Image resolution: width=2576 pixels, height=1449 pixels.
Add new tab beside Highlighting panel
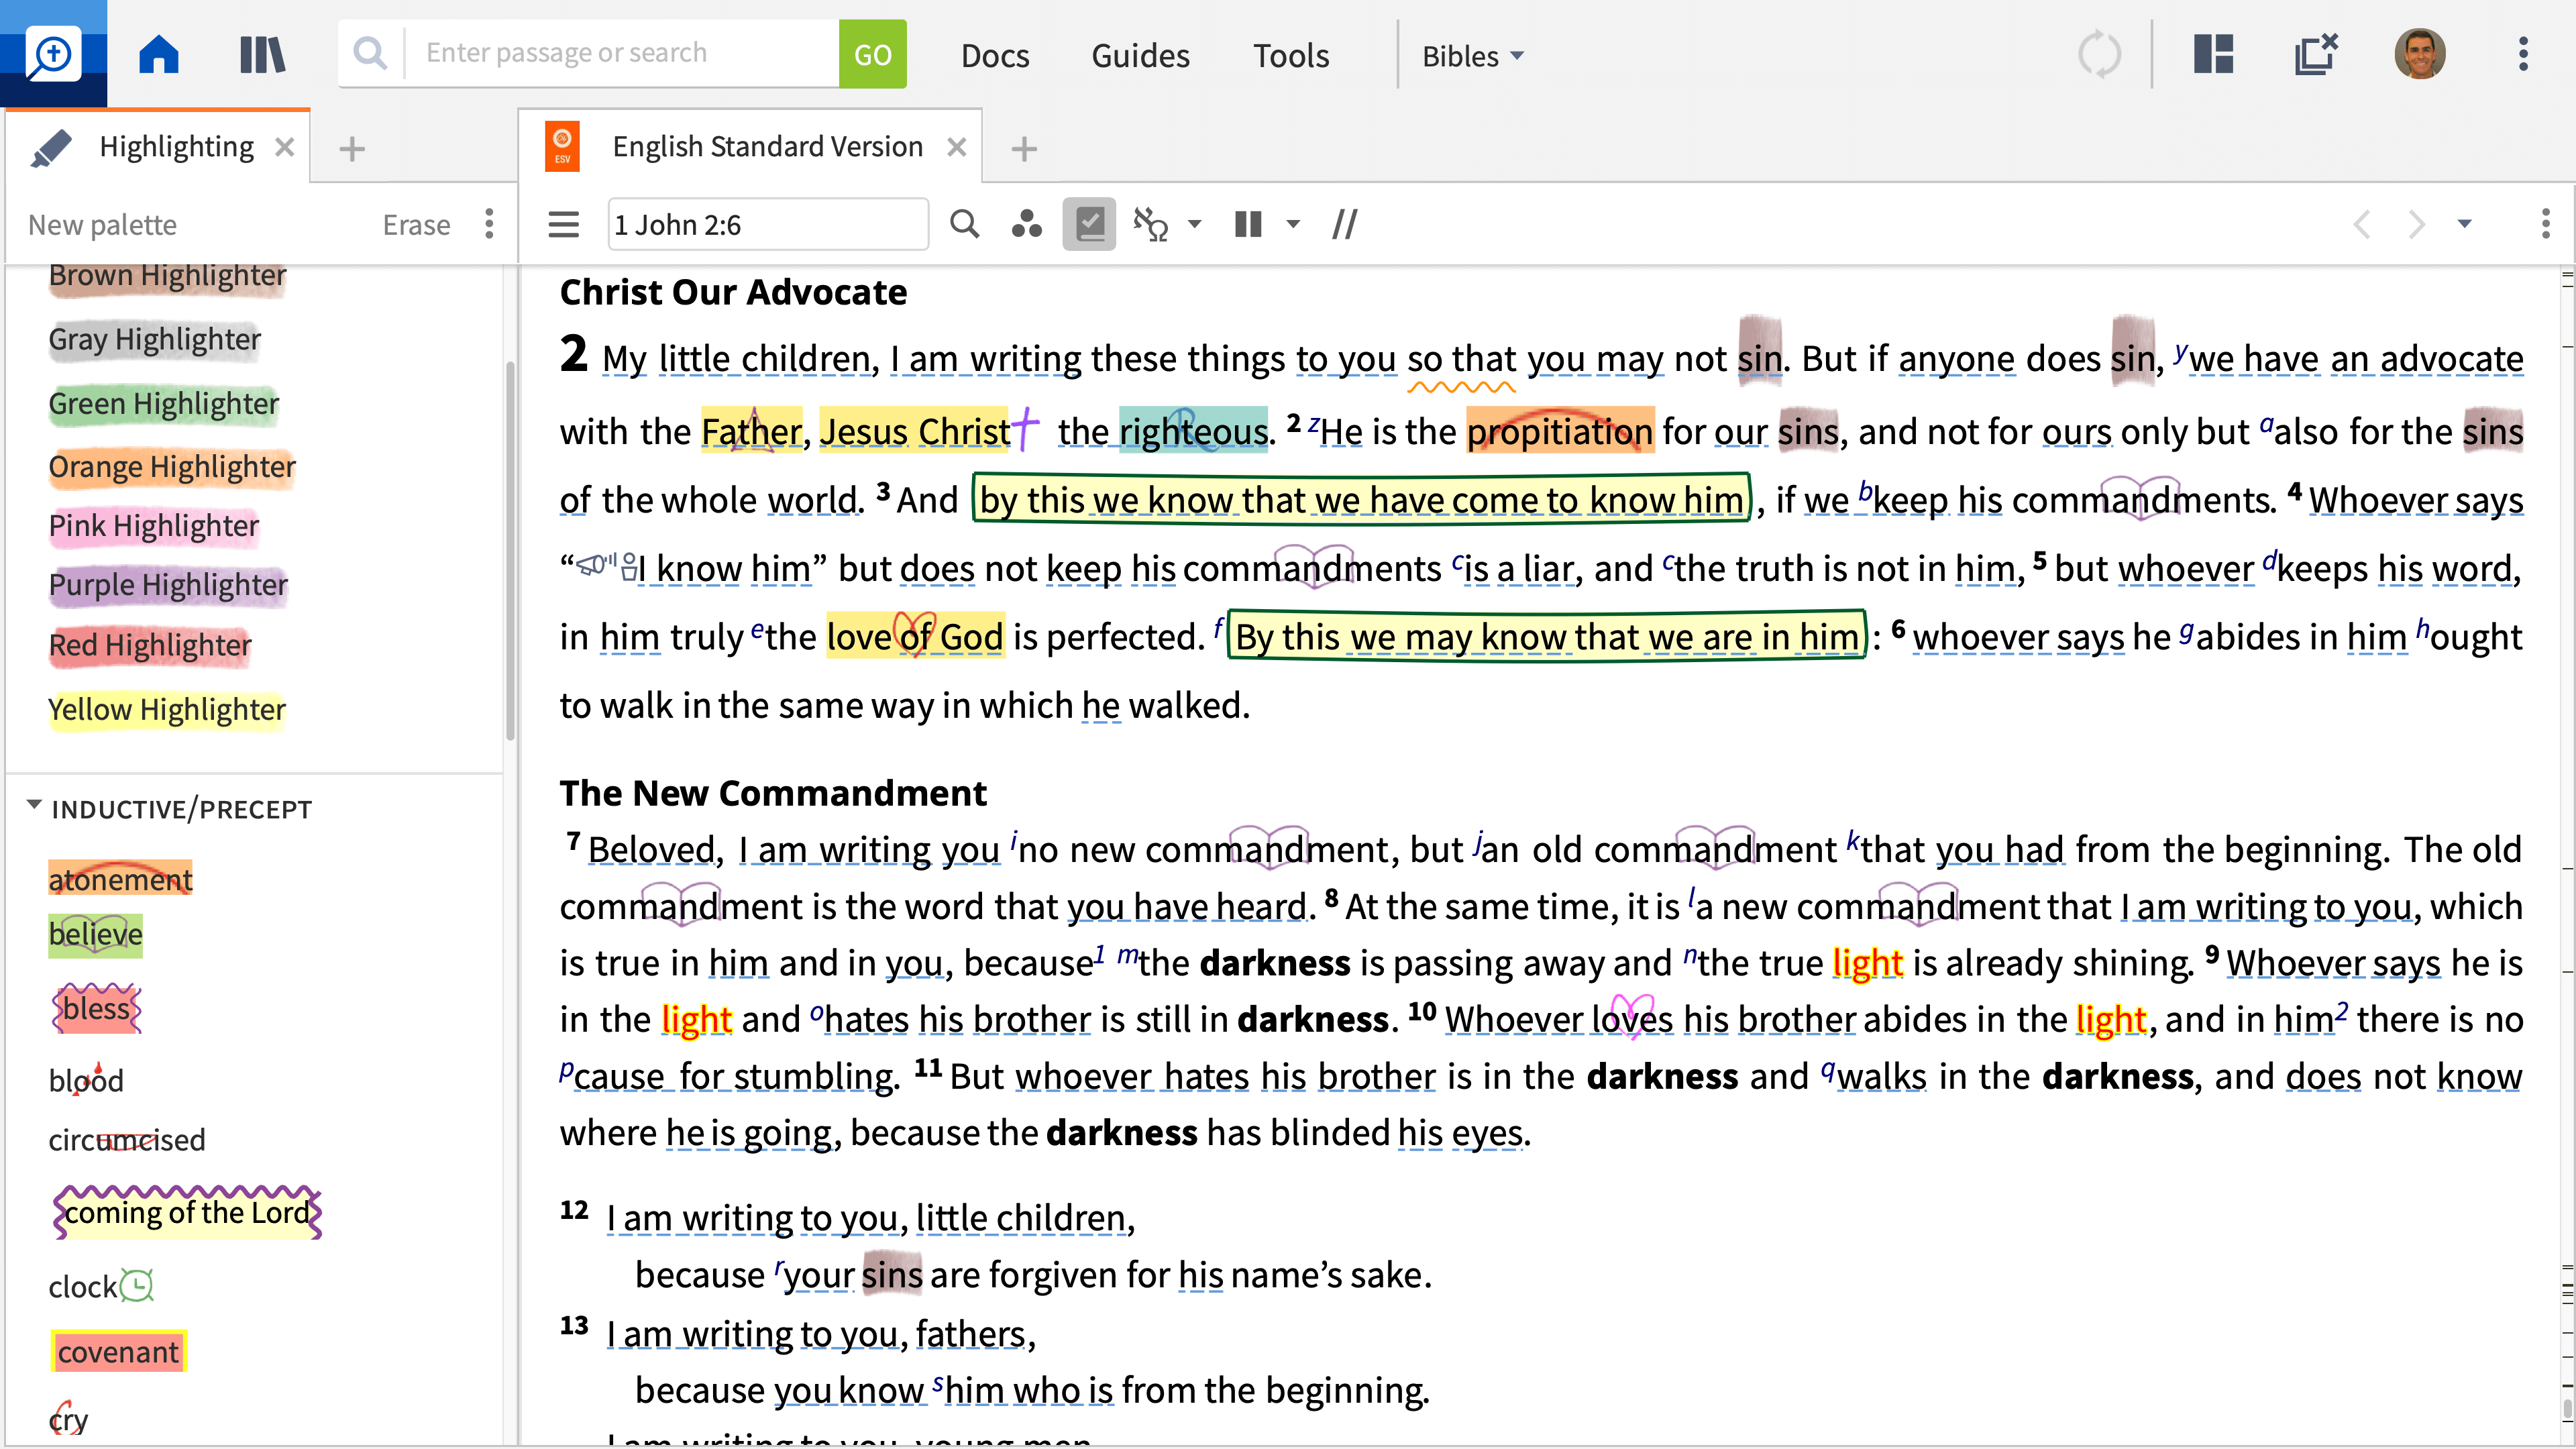click(x=351, y=149)
